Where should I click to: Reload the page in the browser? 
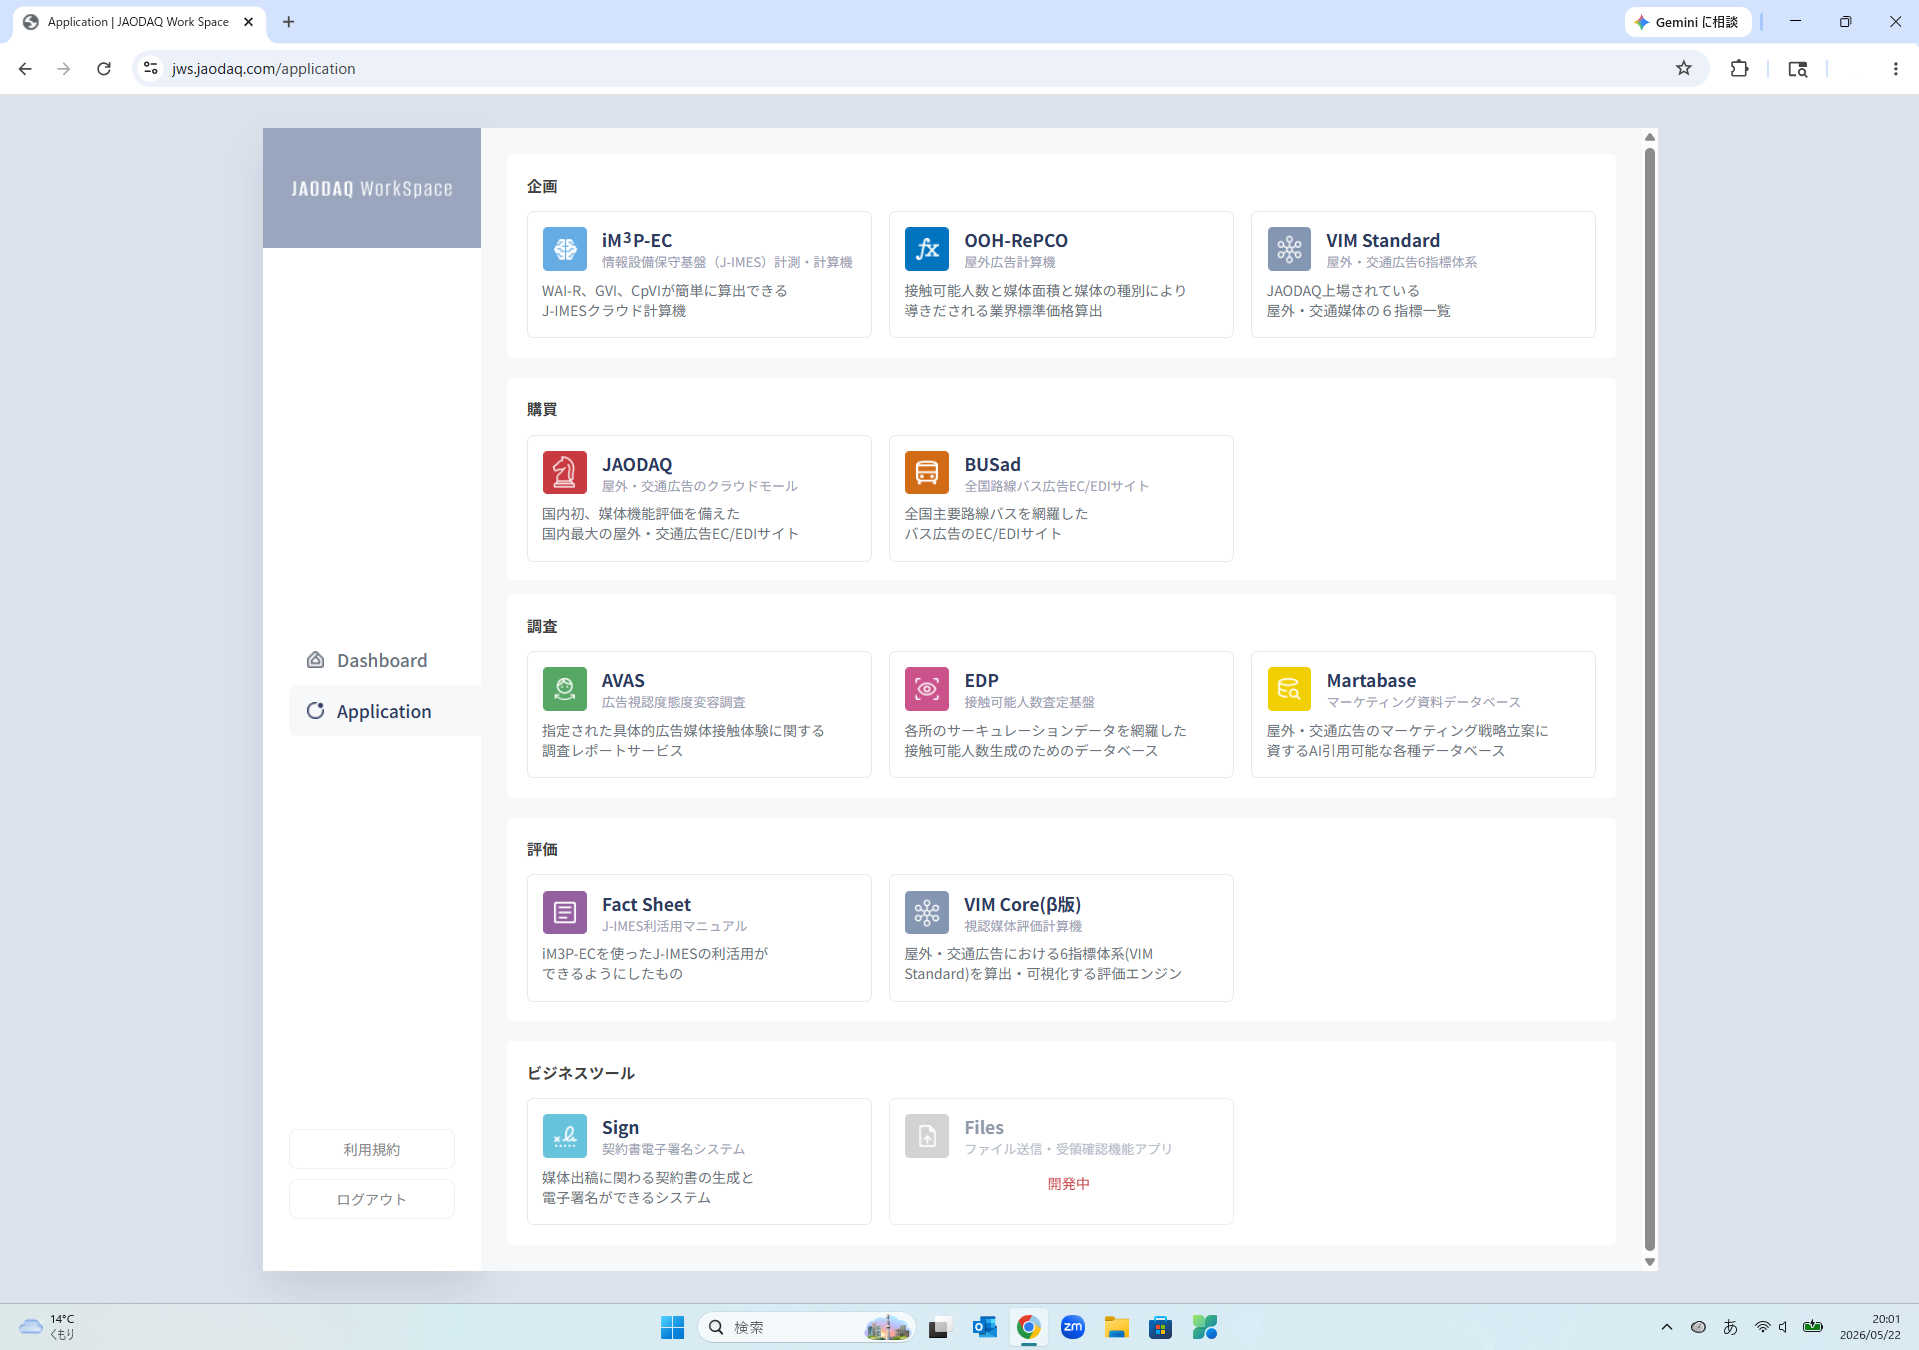[x=104, y=68]
